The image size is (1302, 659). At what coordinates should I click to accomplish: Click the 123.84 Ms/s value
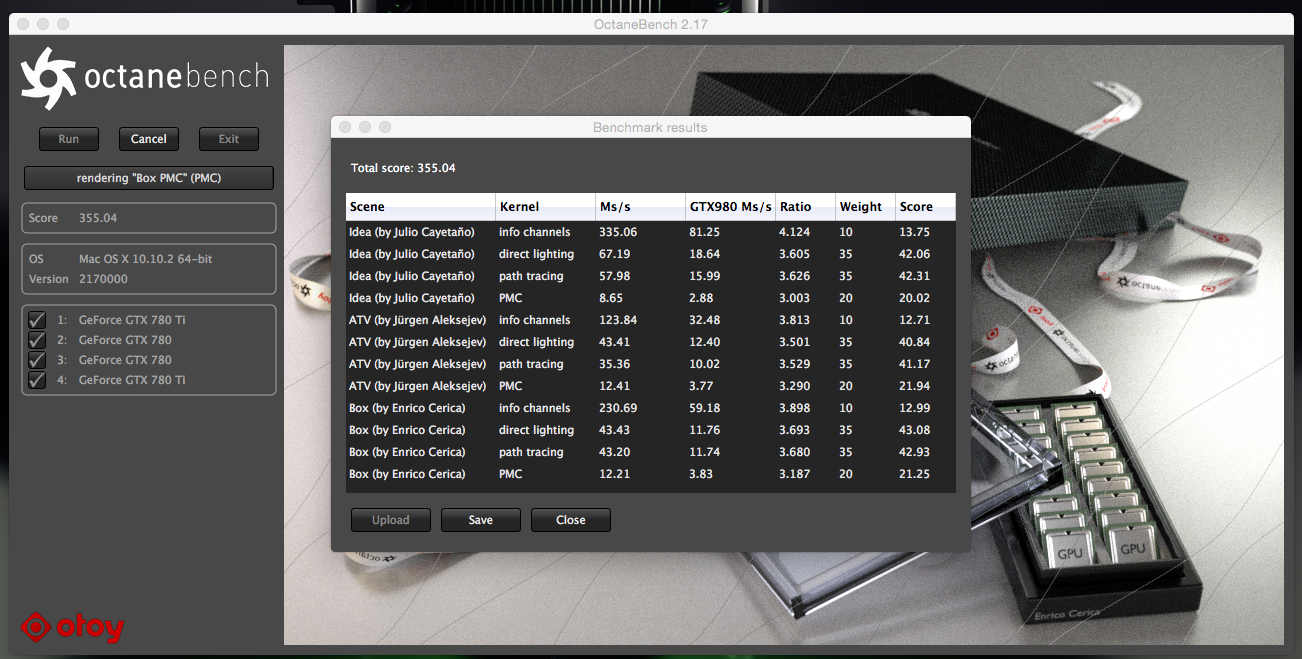(x=618, y=320)
